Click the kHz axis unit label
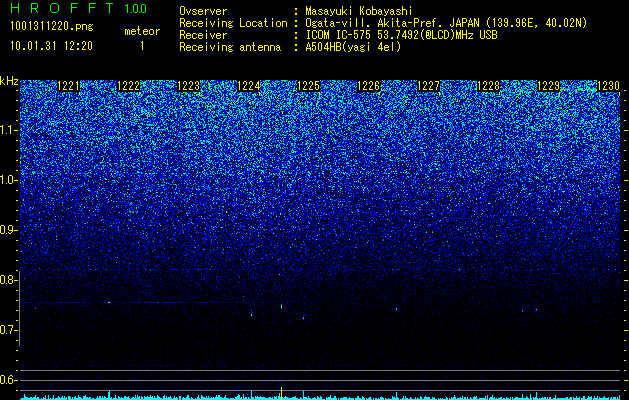629x400 pixels. coord(9,81)
